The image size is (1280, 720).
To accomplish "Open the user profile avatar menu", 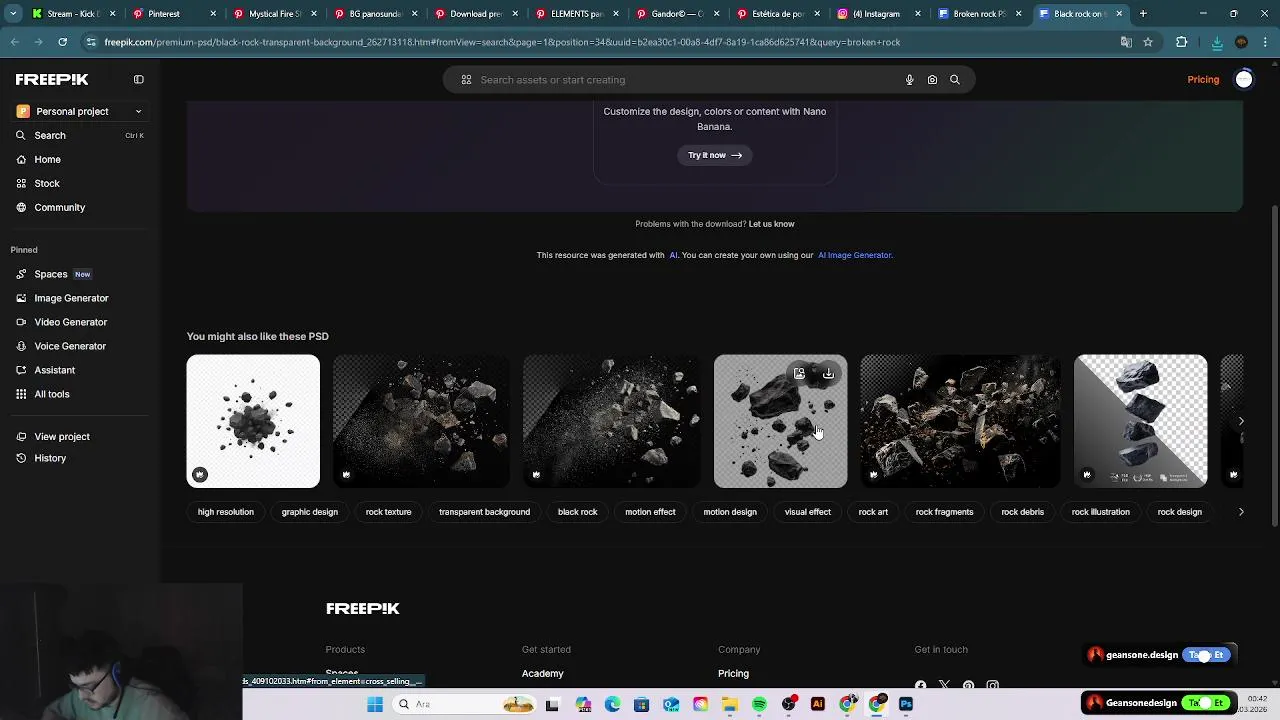I will coord(1244,80).
